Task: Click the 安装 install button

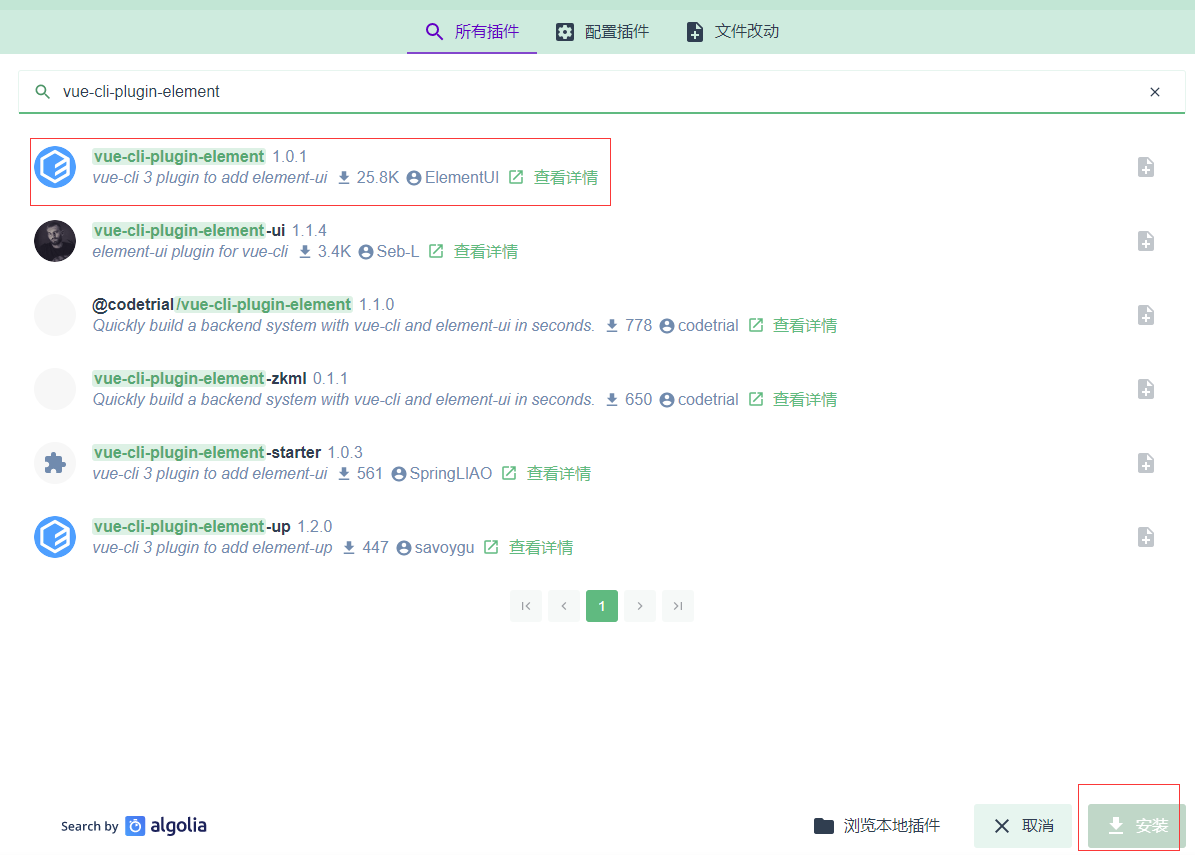Action: (x=1137, y=826)
